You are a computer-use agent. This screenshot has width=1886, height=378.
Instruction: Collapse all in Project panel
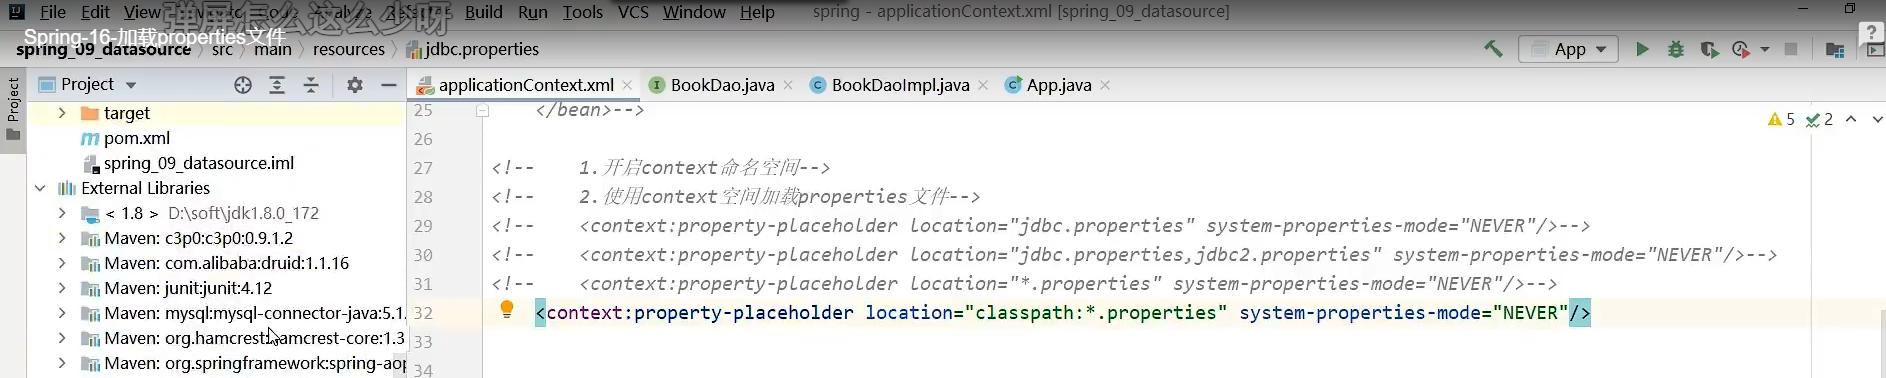[311, 85]
